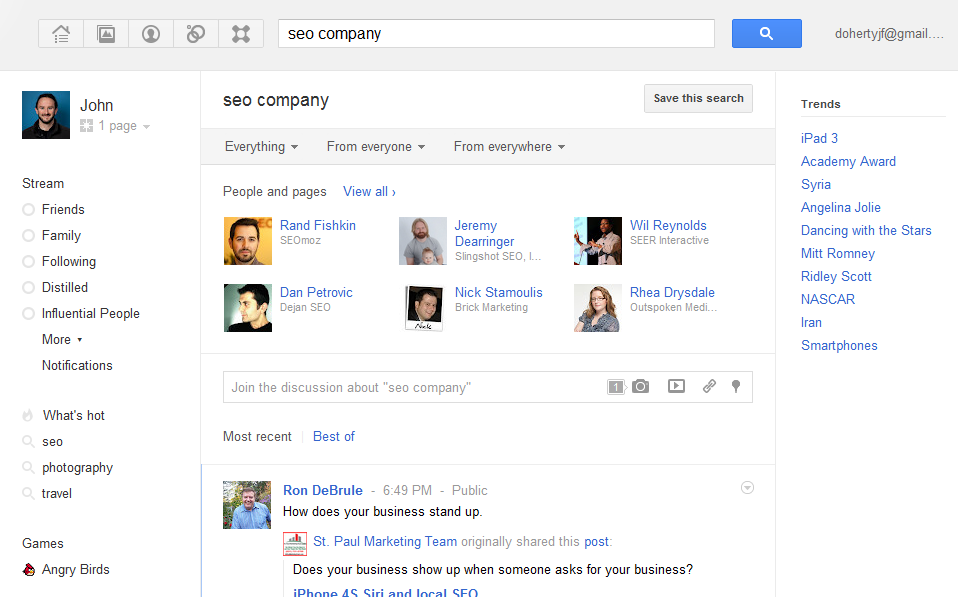The image size is (958, 597).
Task: Add location with the pin icon
Action: coord(736,386)
